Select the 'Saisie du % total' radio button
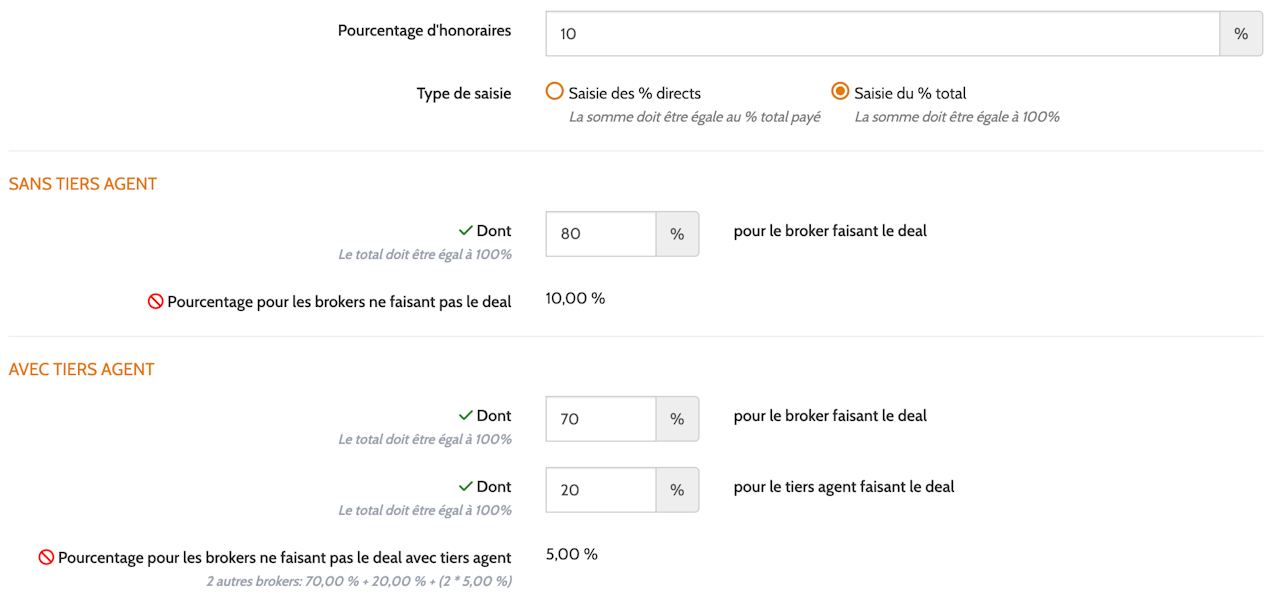 841,92
